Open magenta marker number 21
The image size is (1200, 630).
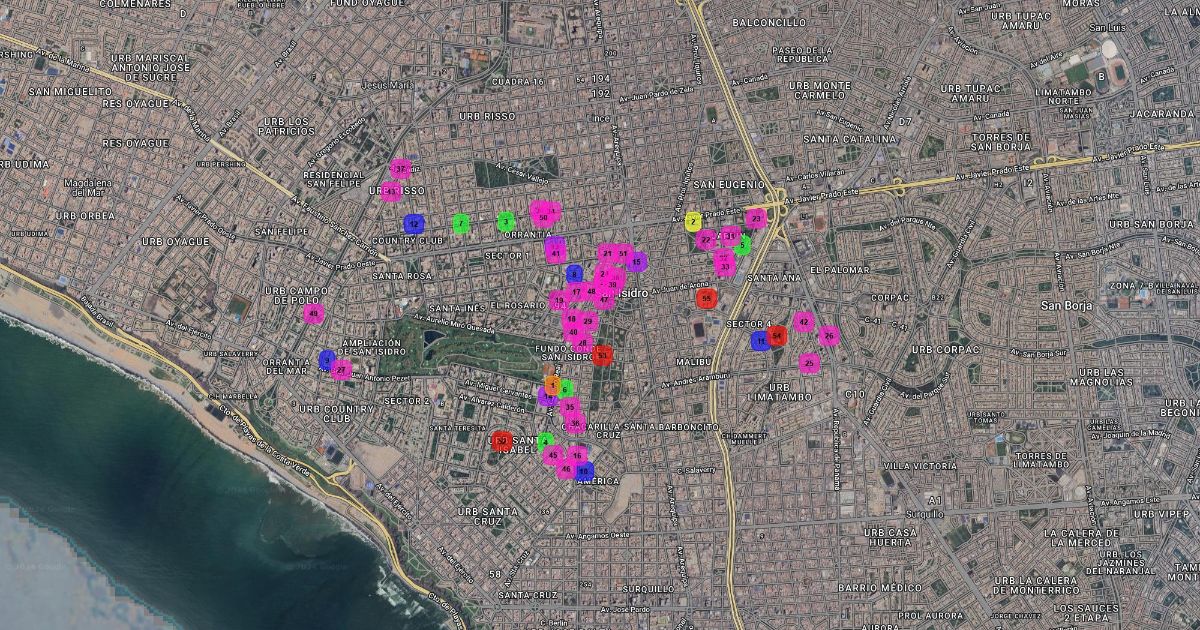(607, 253)
